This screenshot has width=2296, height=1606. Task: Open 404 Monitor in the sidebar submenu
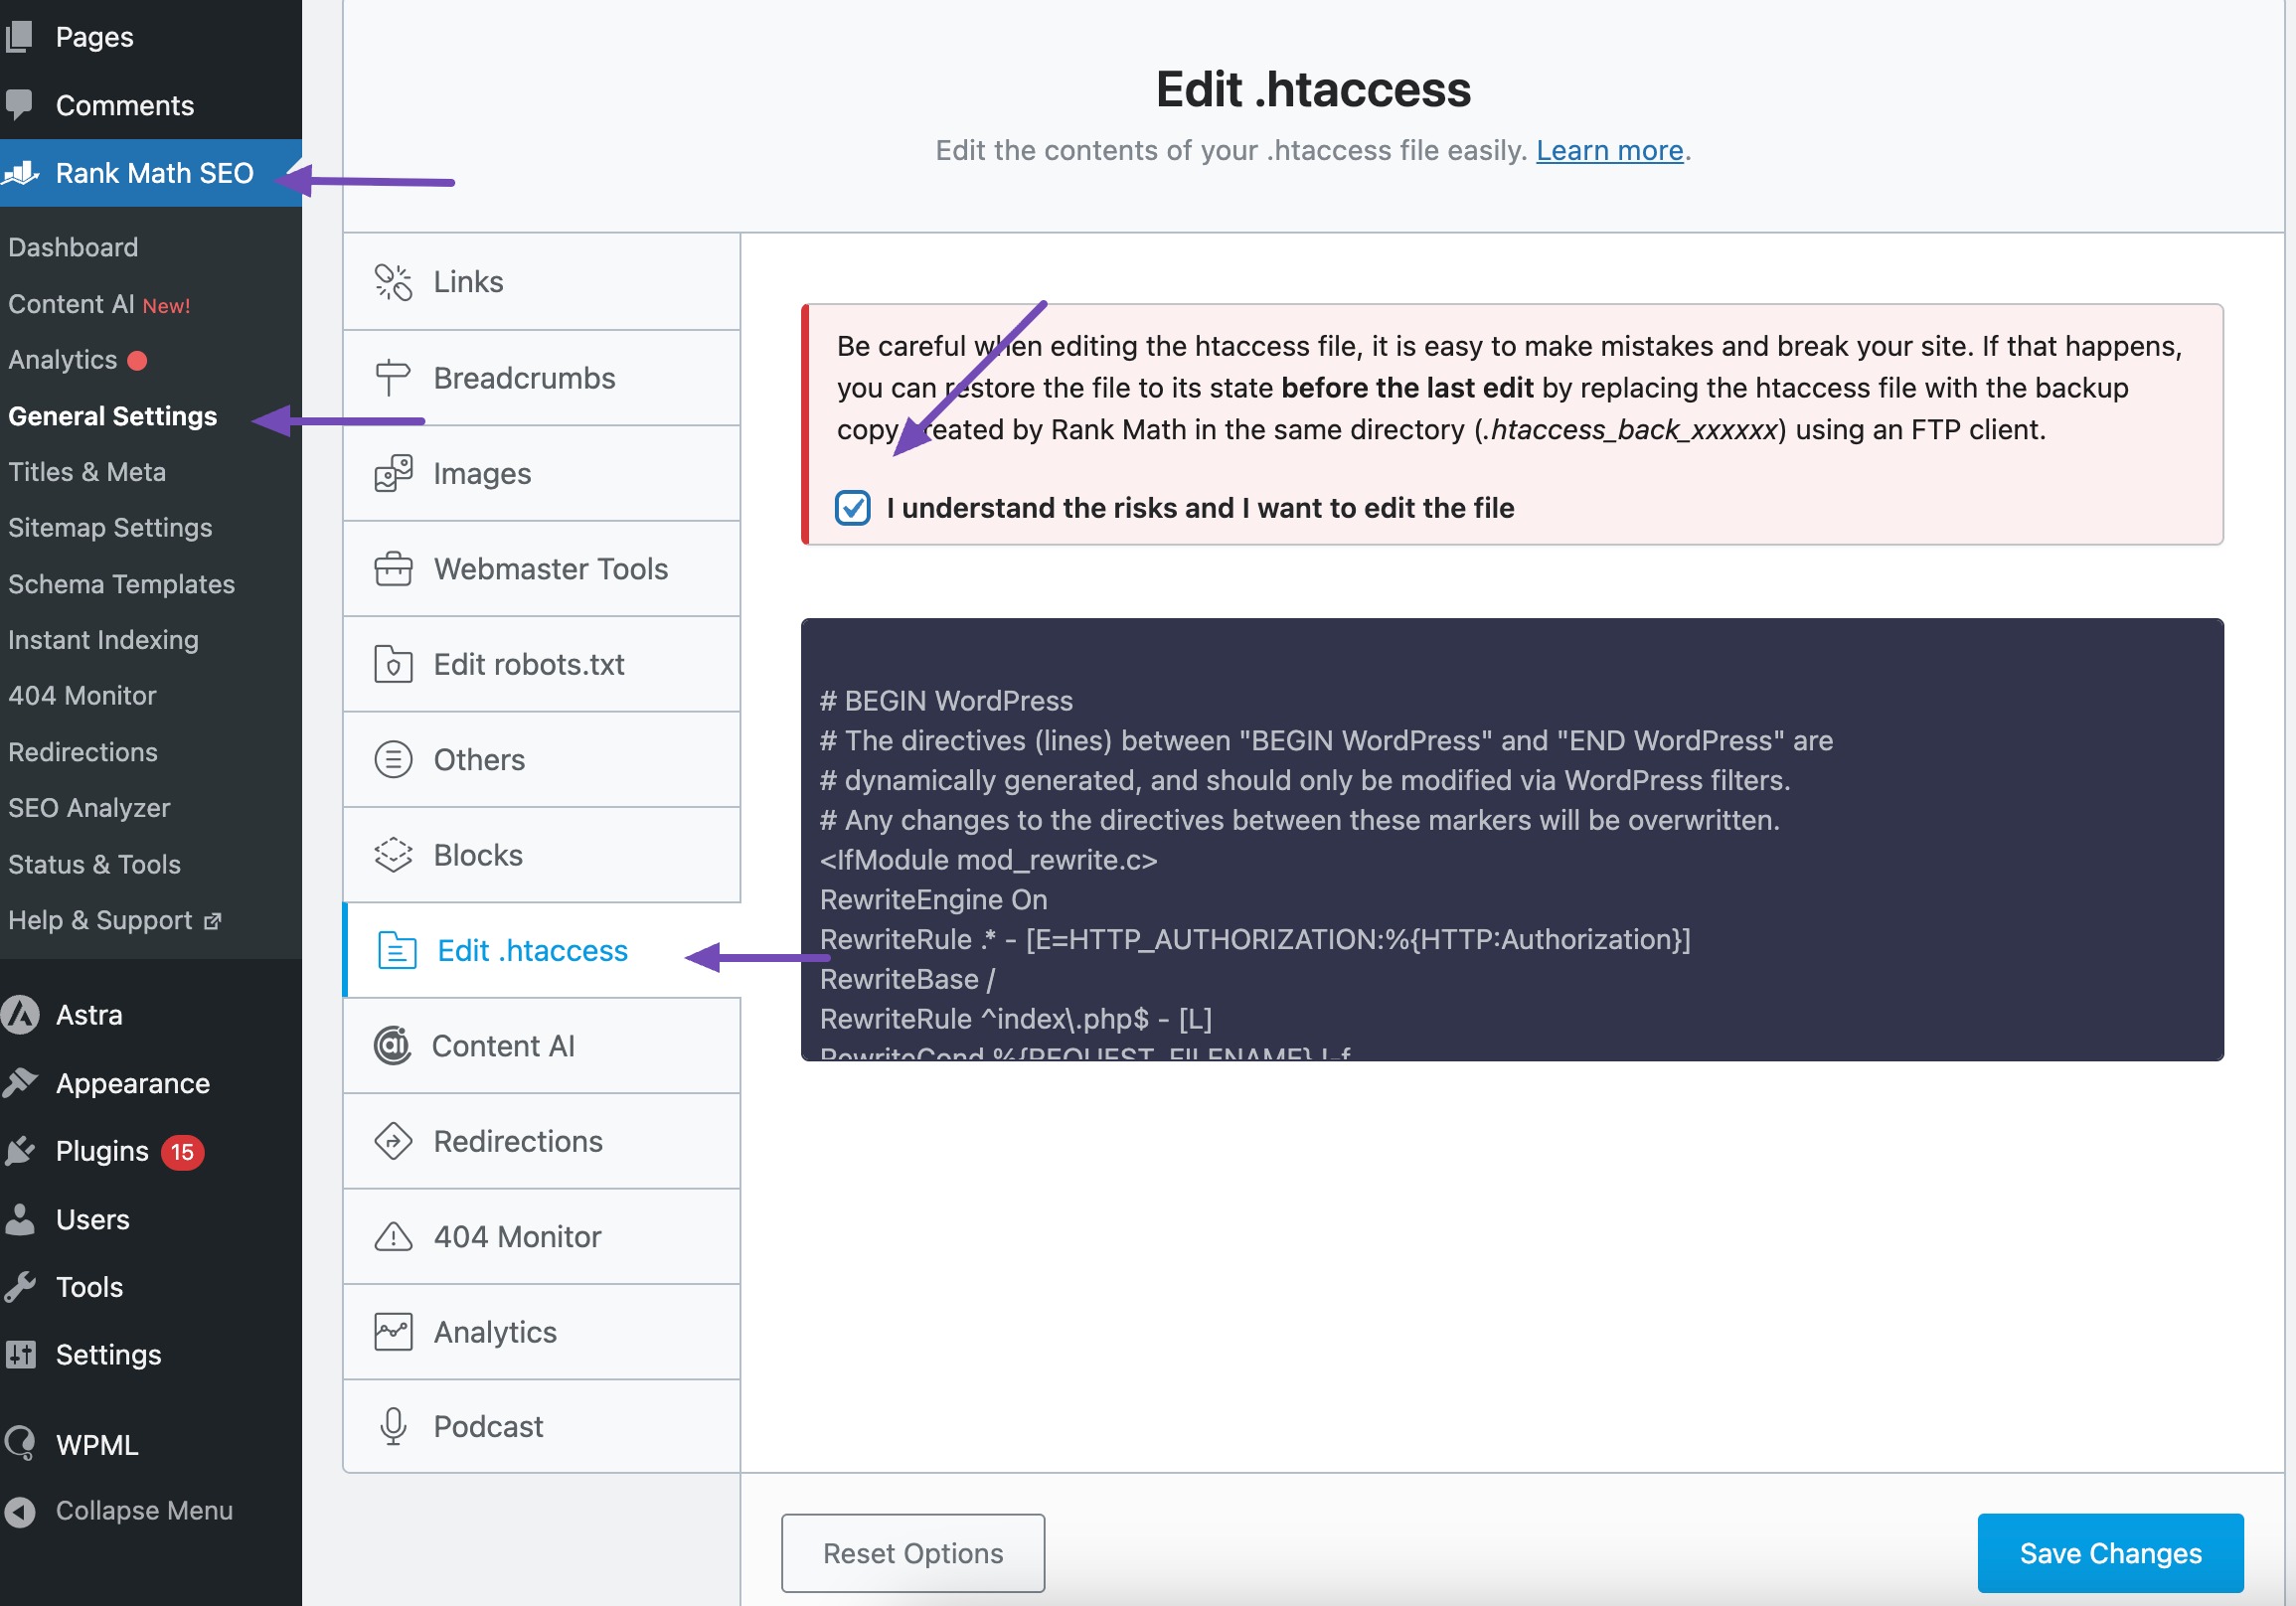pyautogui.click(x=82, y=696)
